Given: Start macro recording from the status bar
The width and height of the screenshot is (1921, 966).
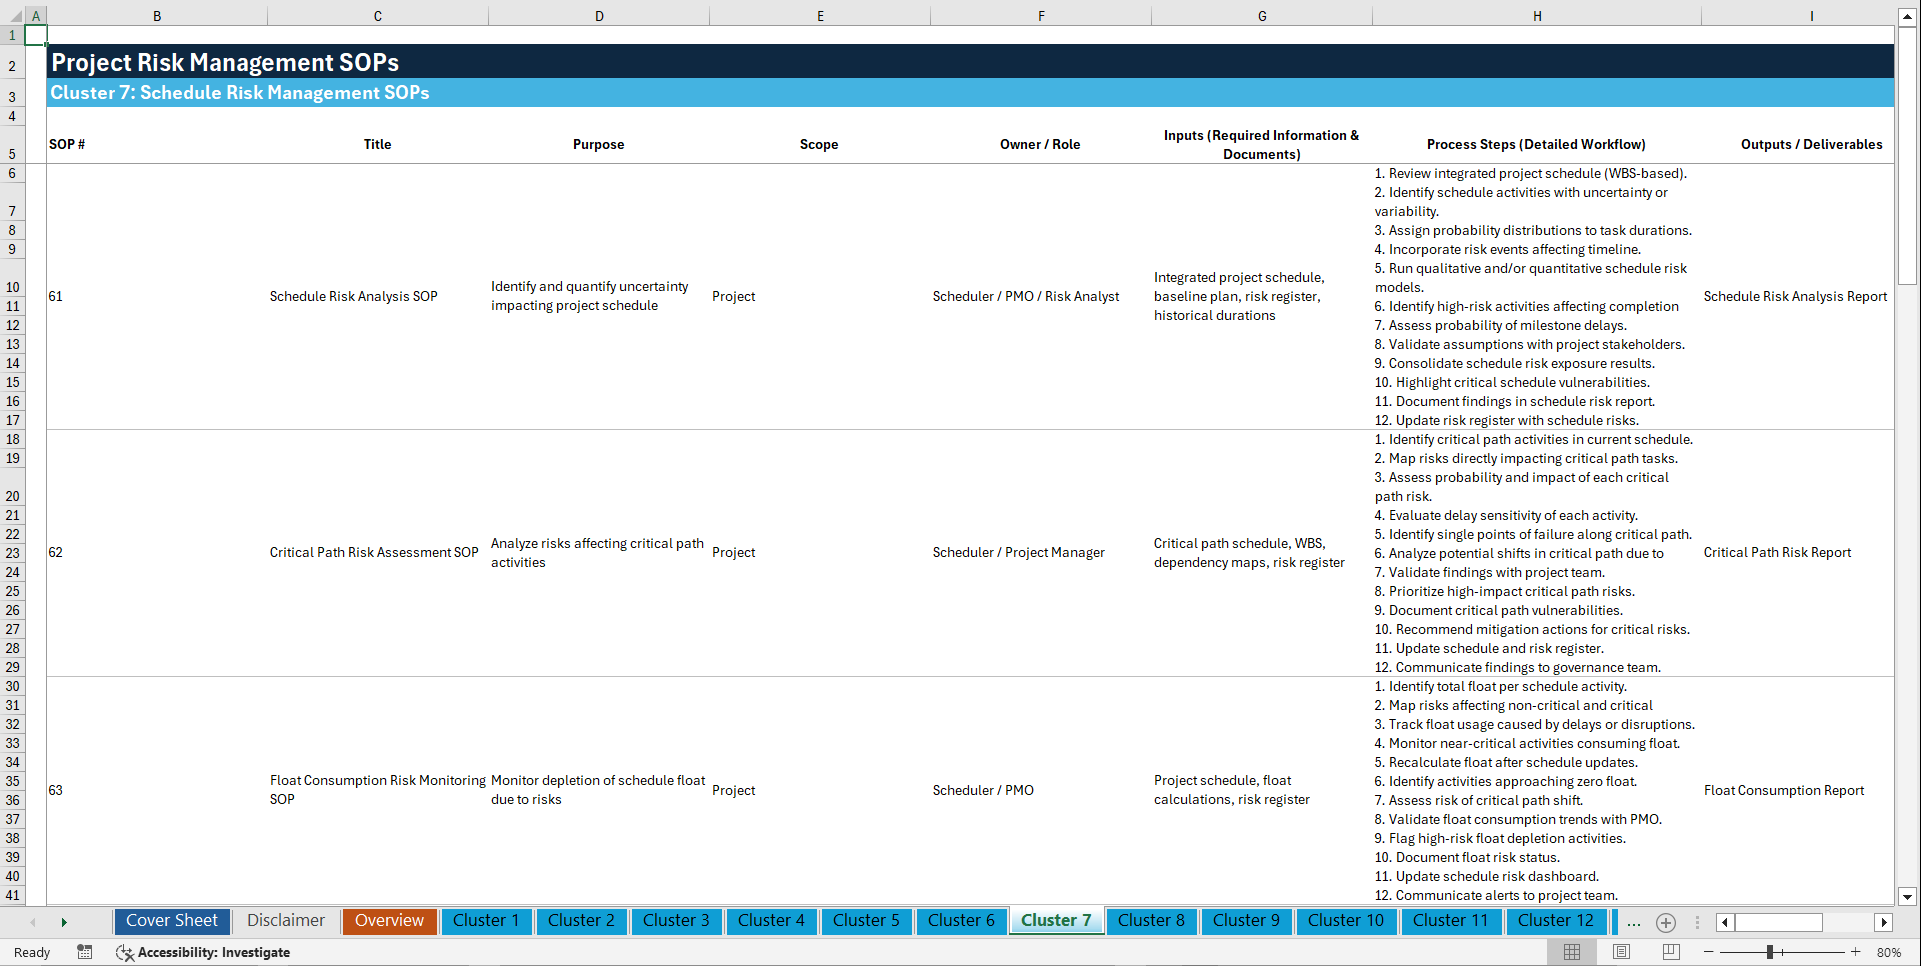Looking at the screenshot, I should tap(85, 952).
